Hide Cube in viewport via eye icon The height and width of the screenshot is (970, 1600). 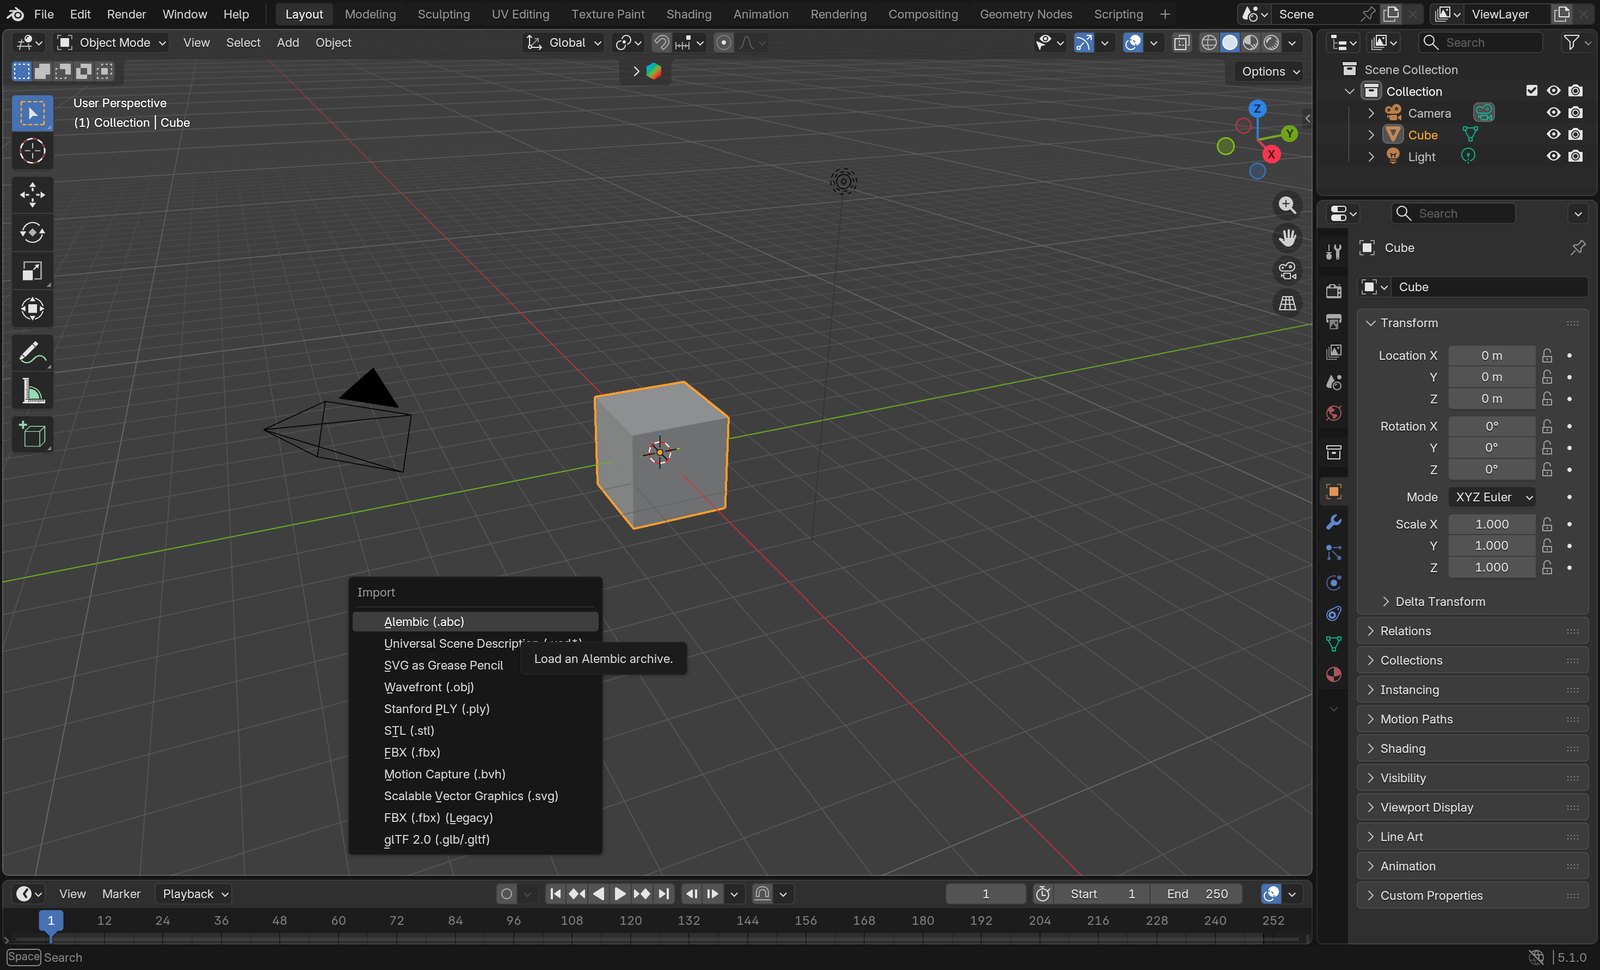pyautogui.click(x=1553, y=135)
